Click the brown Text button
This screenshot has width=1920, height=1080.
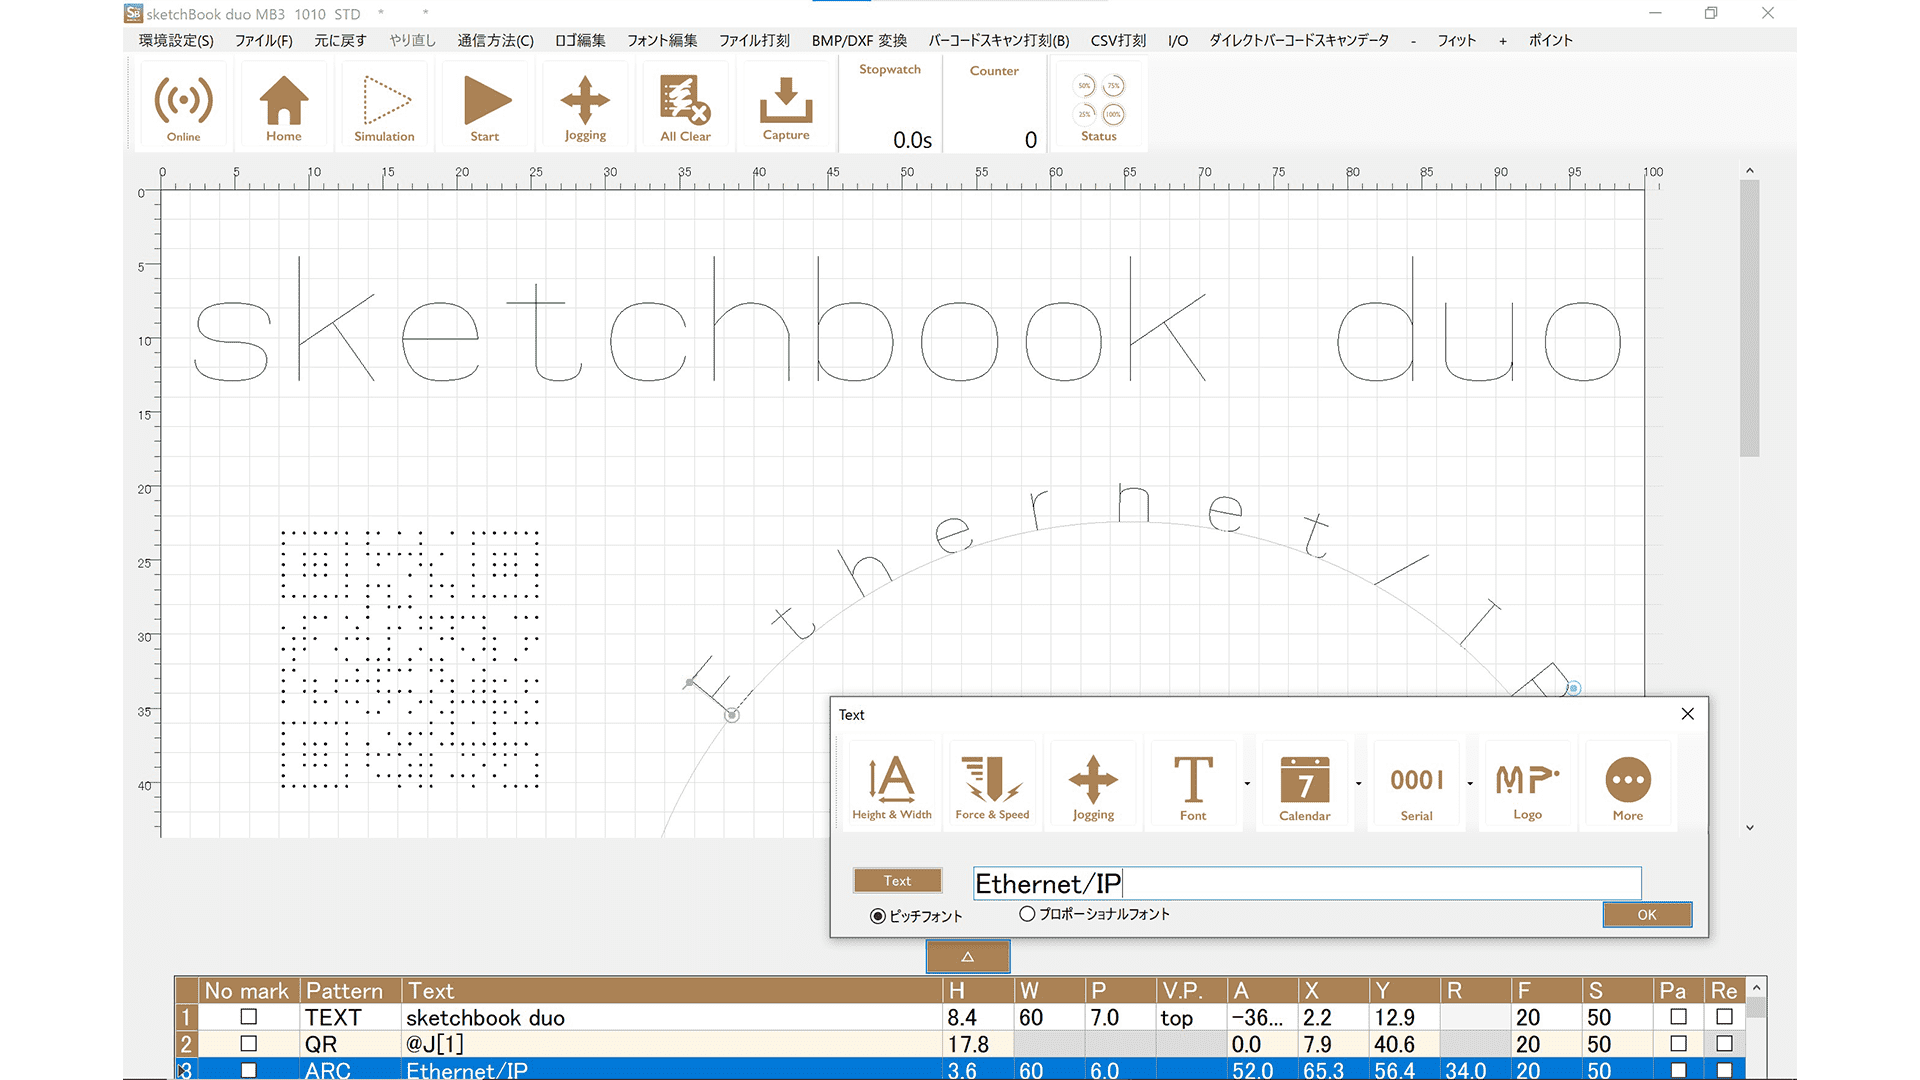[x=897, y=880]
